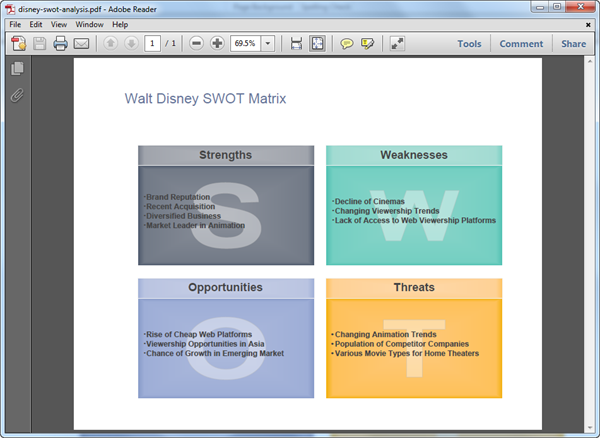Screen dimensions: 600x438
Task: Click 'Recent Acquisition' text
Action: (x=181, y=207)
